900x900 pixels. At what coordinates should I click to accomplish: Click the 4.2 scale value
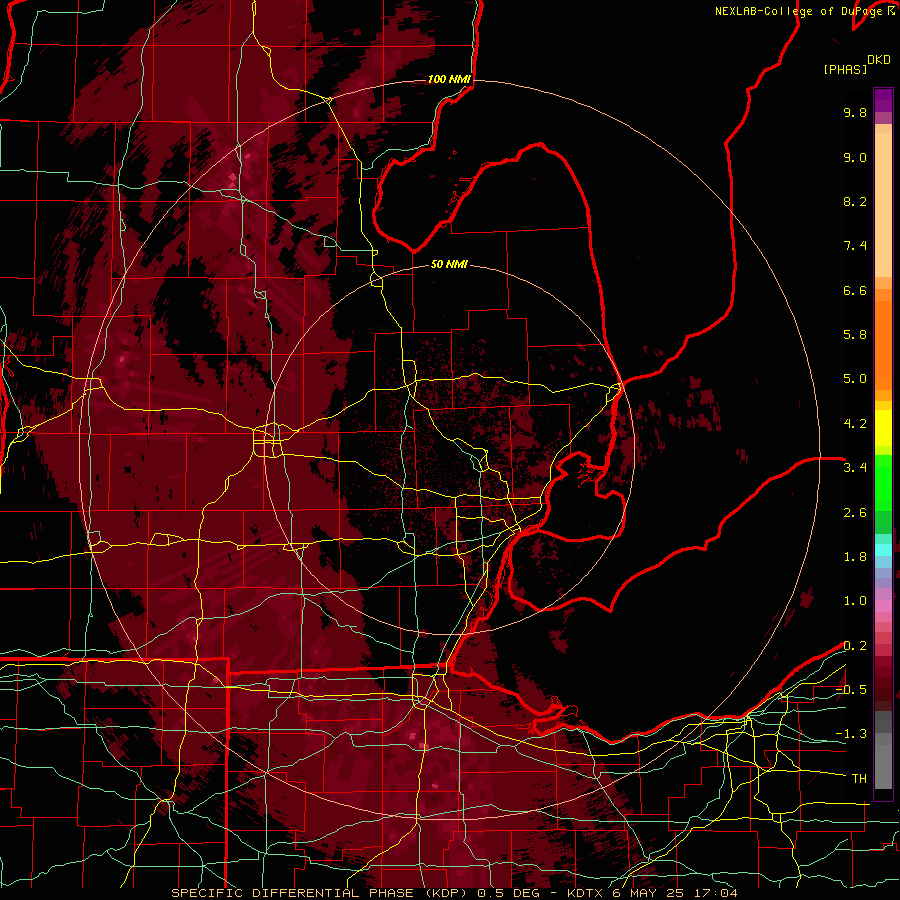(x=855, y=424)
